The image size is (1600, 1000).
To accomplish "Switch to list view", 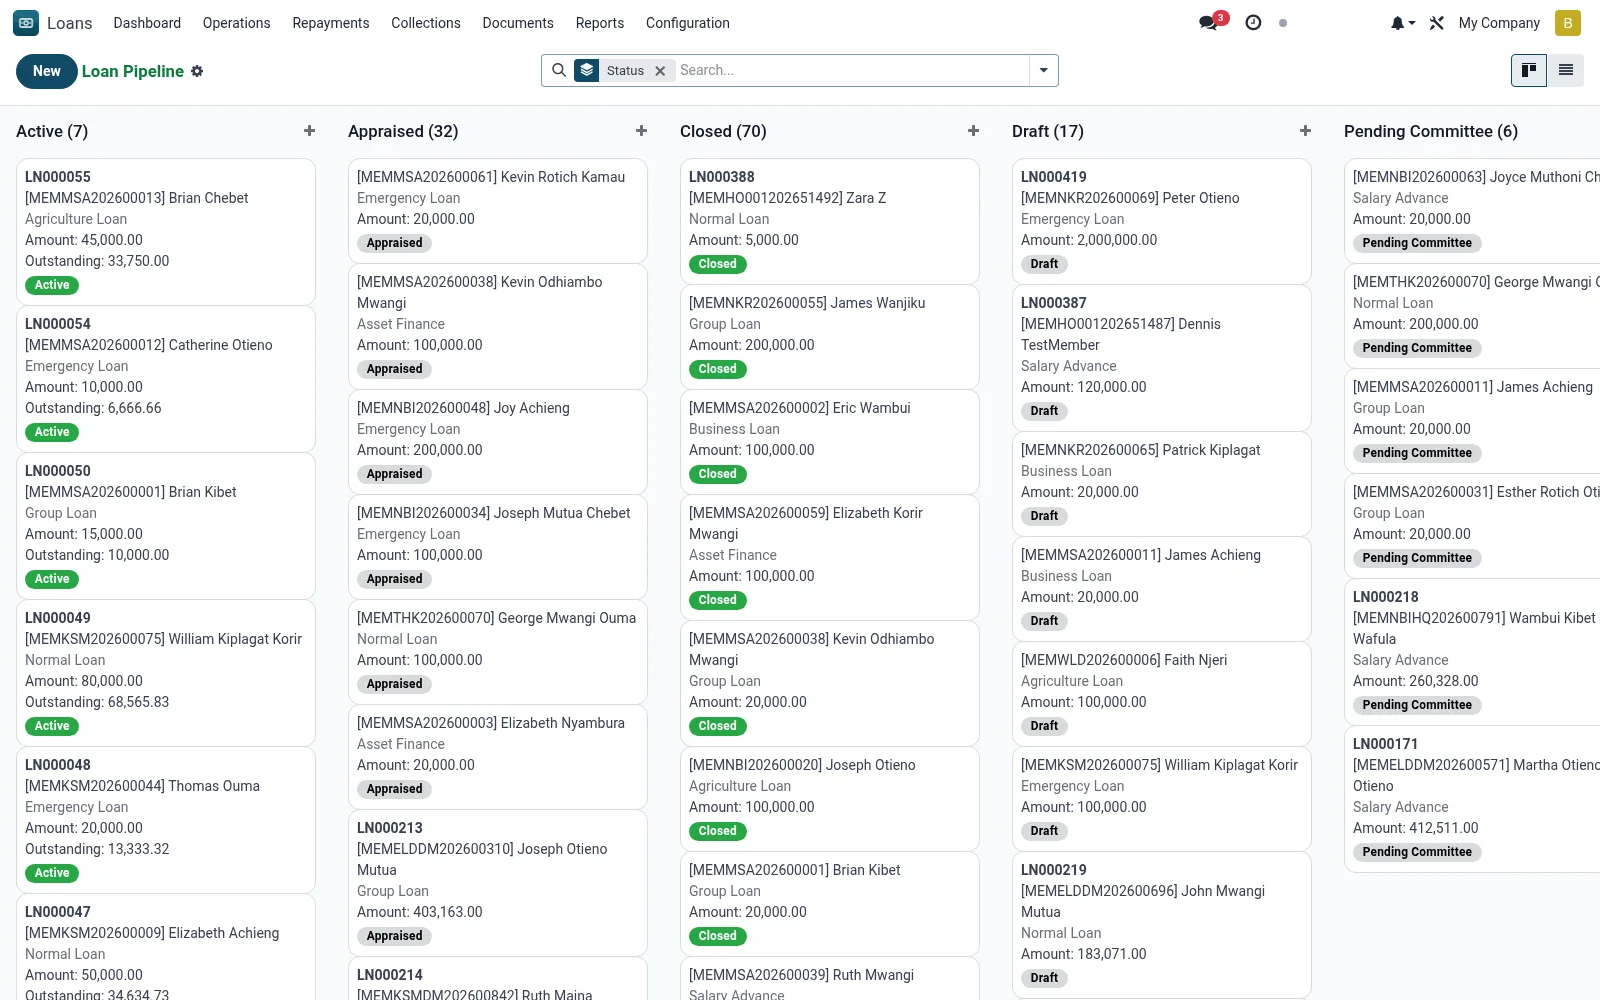I will [1566, 70].
